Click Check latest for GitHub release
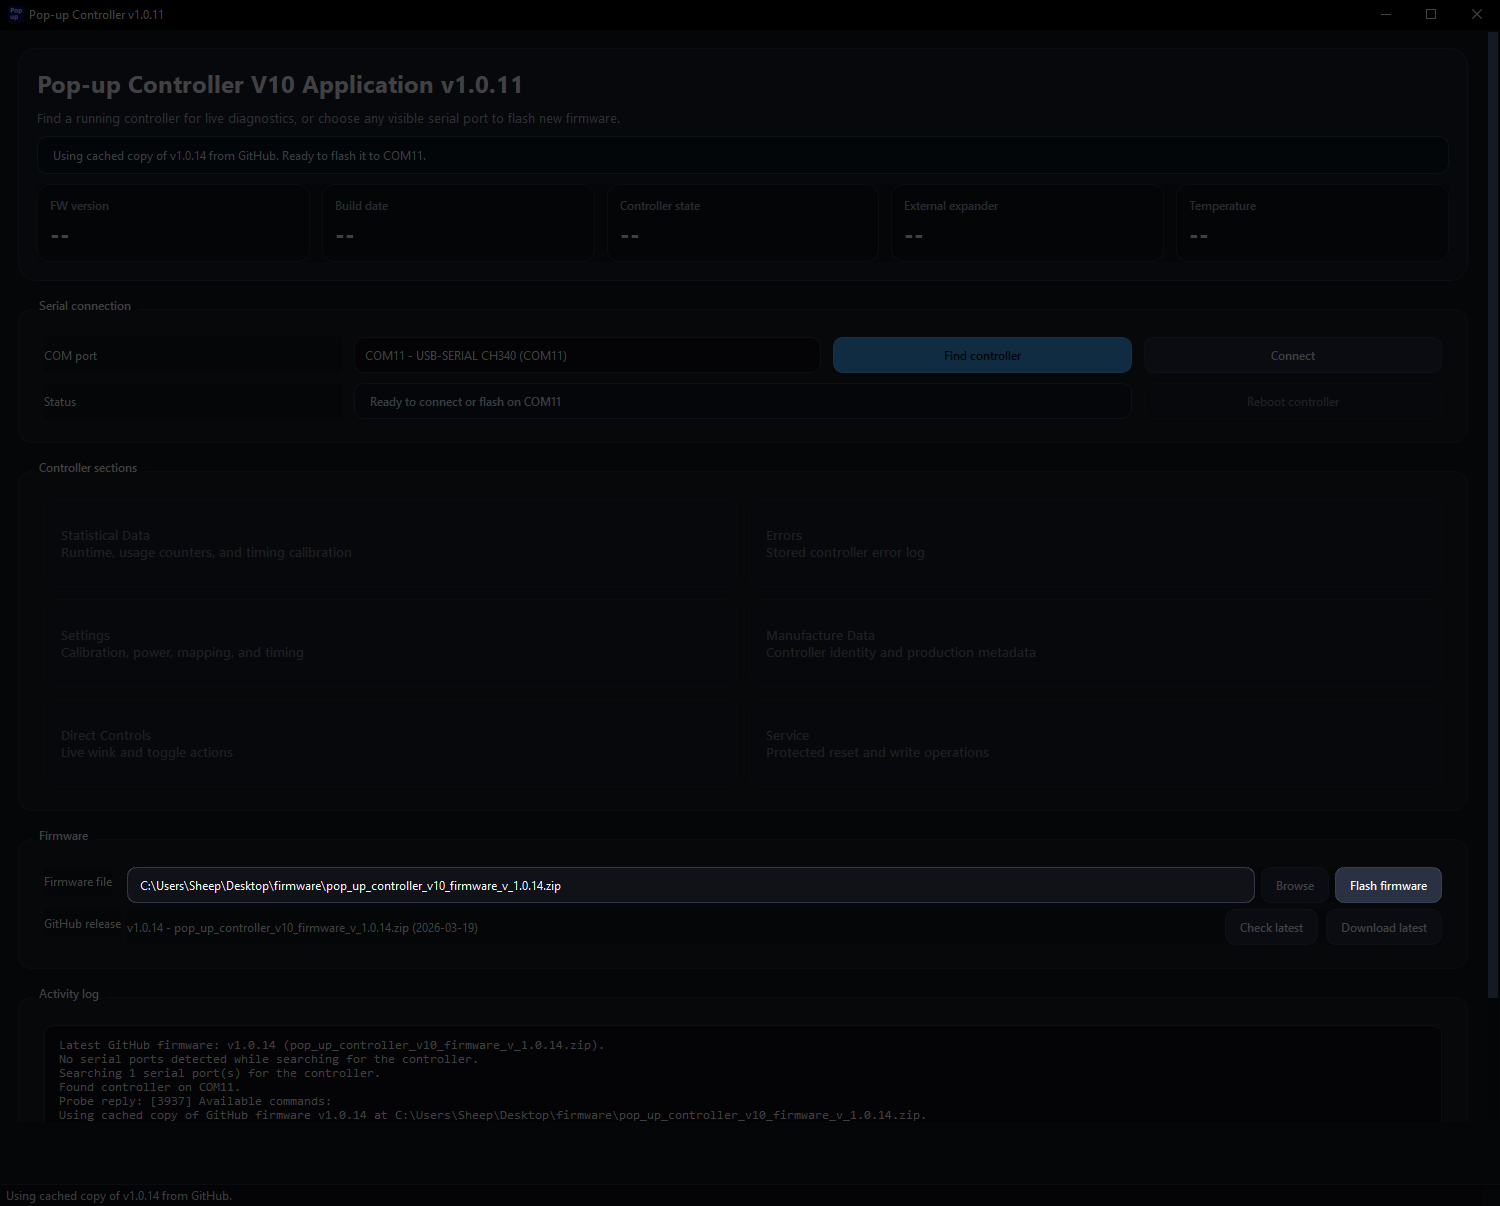This screenshot has height=1206, width=1500. (1271, 927)
